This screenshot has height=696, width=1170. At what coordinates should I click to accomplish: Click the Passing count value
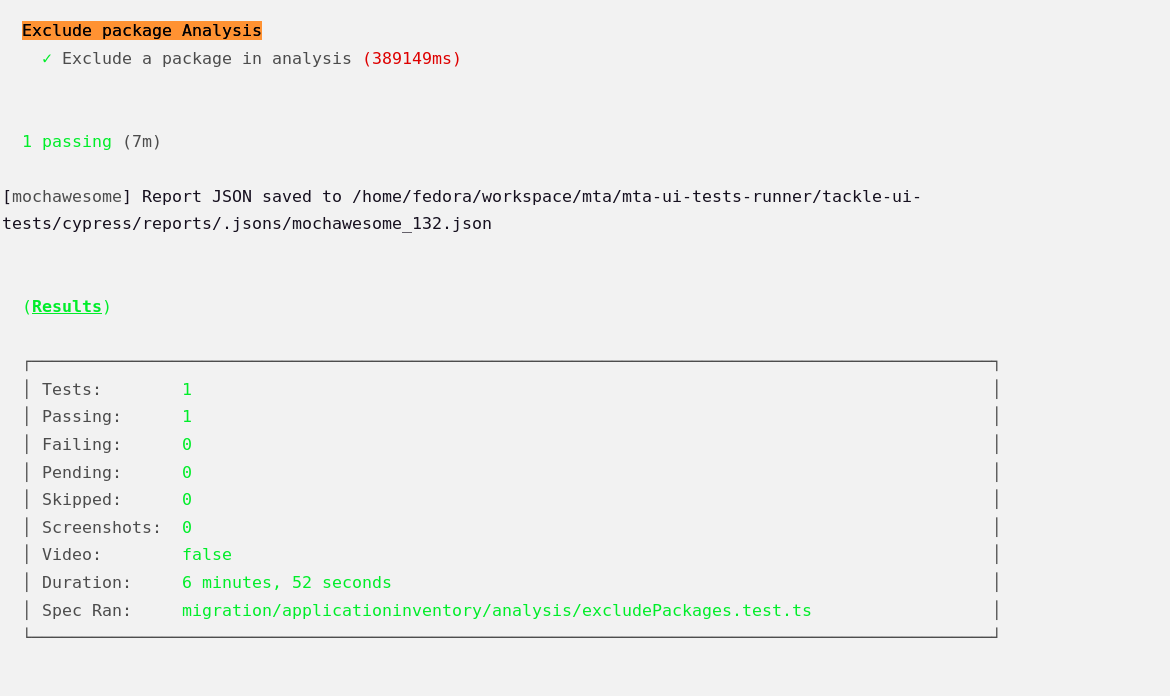coord(187,417)
